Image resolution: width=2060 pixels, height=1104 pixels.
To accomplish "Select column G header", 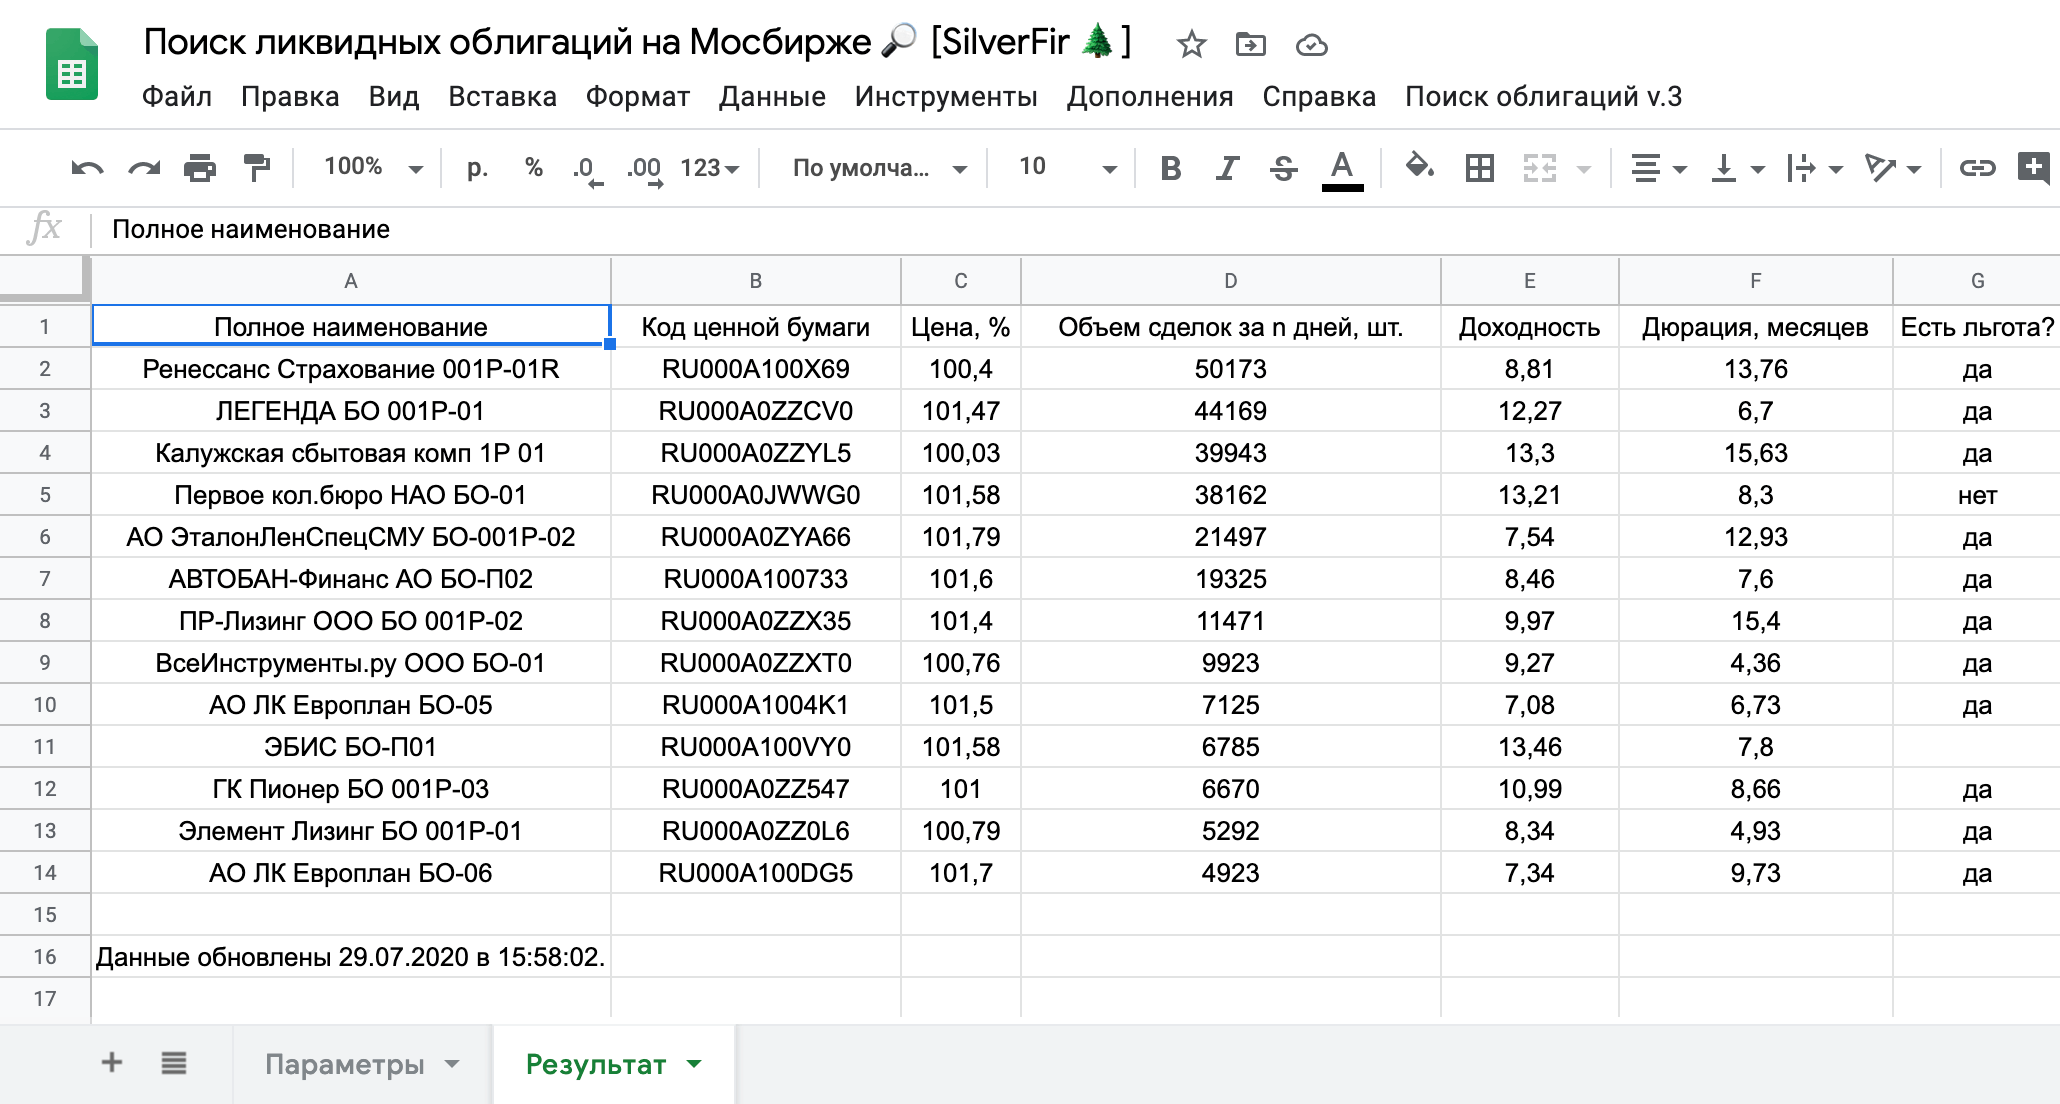I will click(x=1977, y=281).
